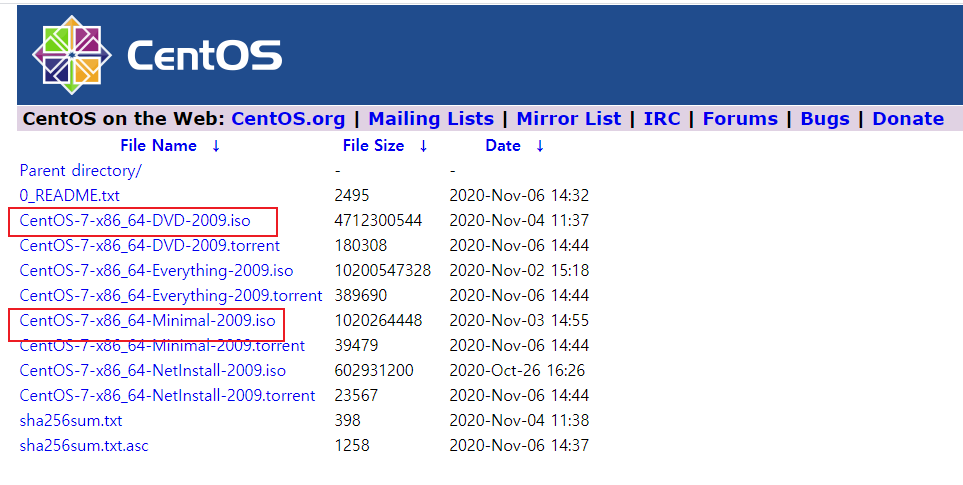Sort by File Name arrow

[216, 146]
